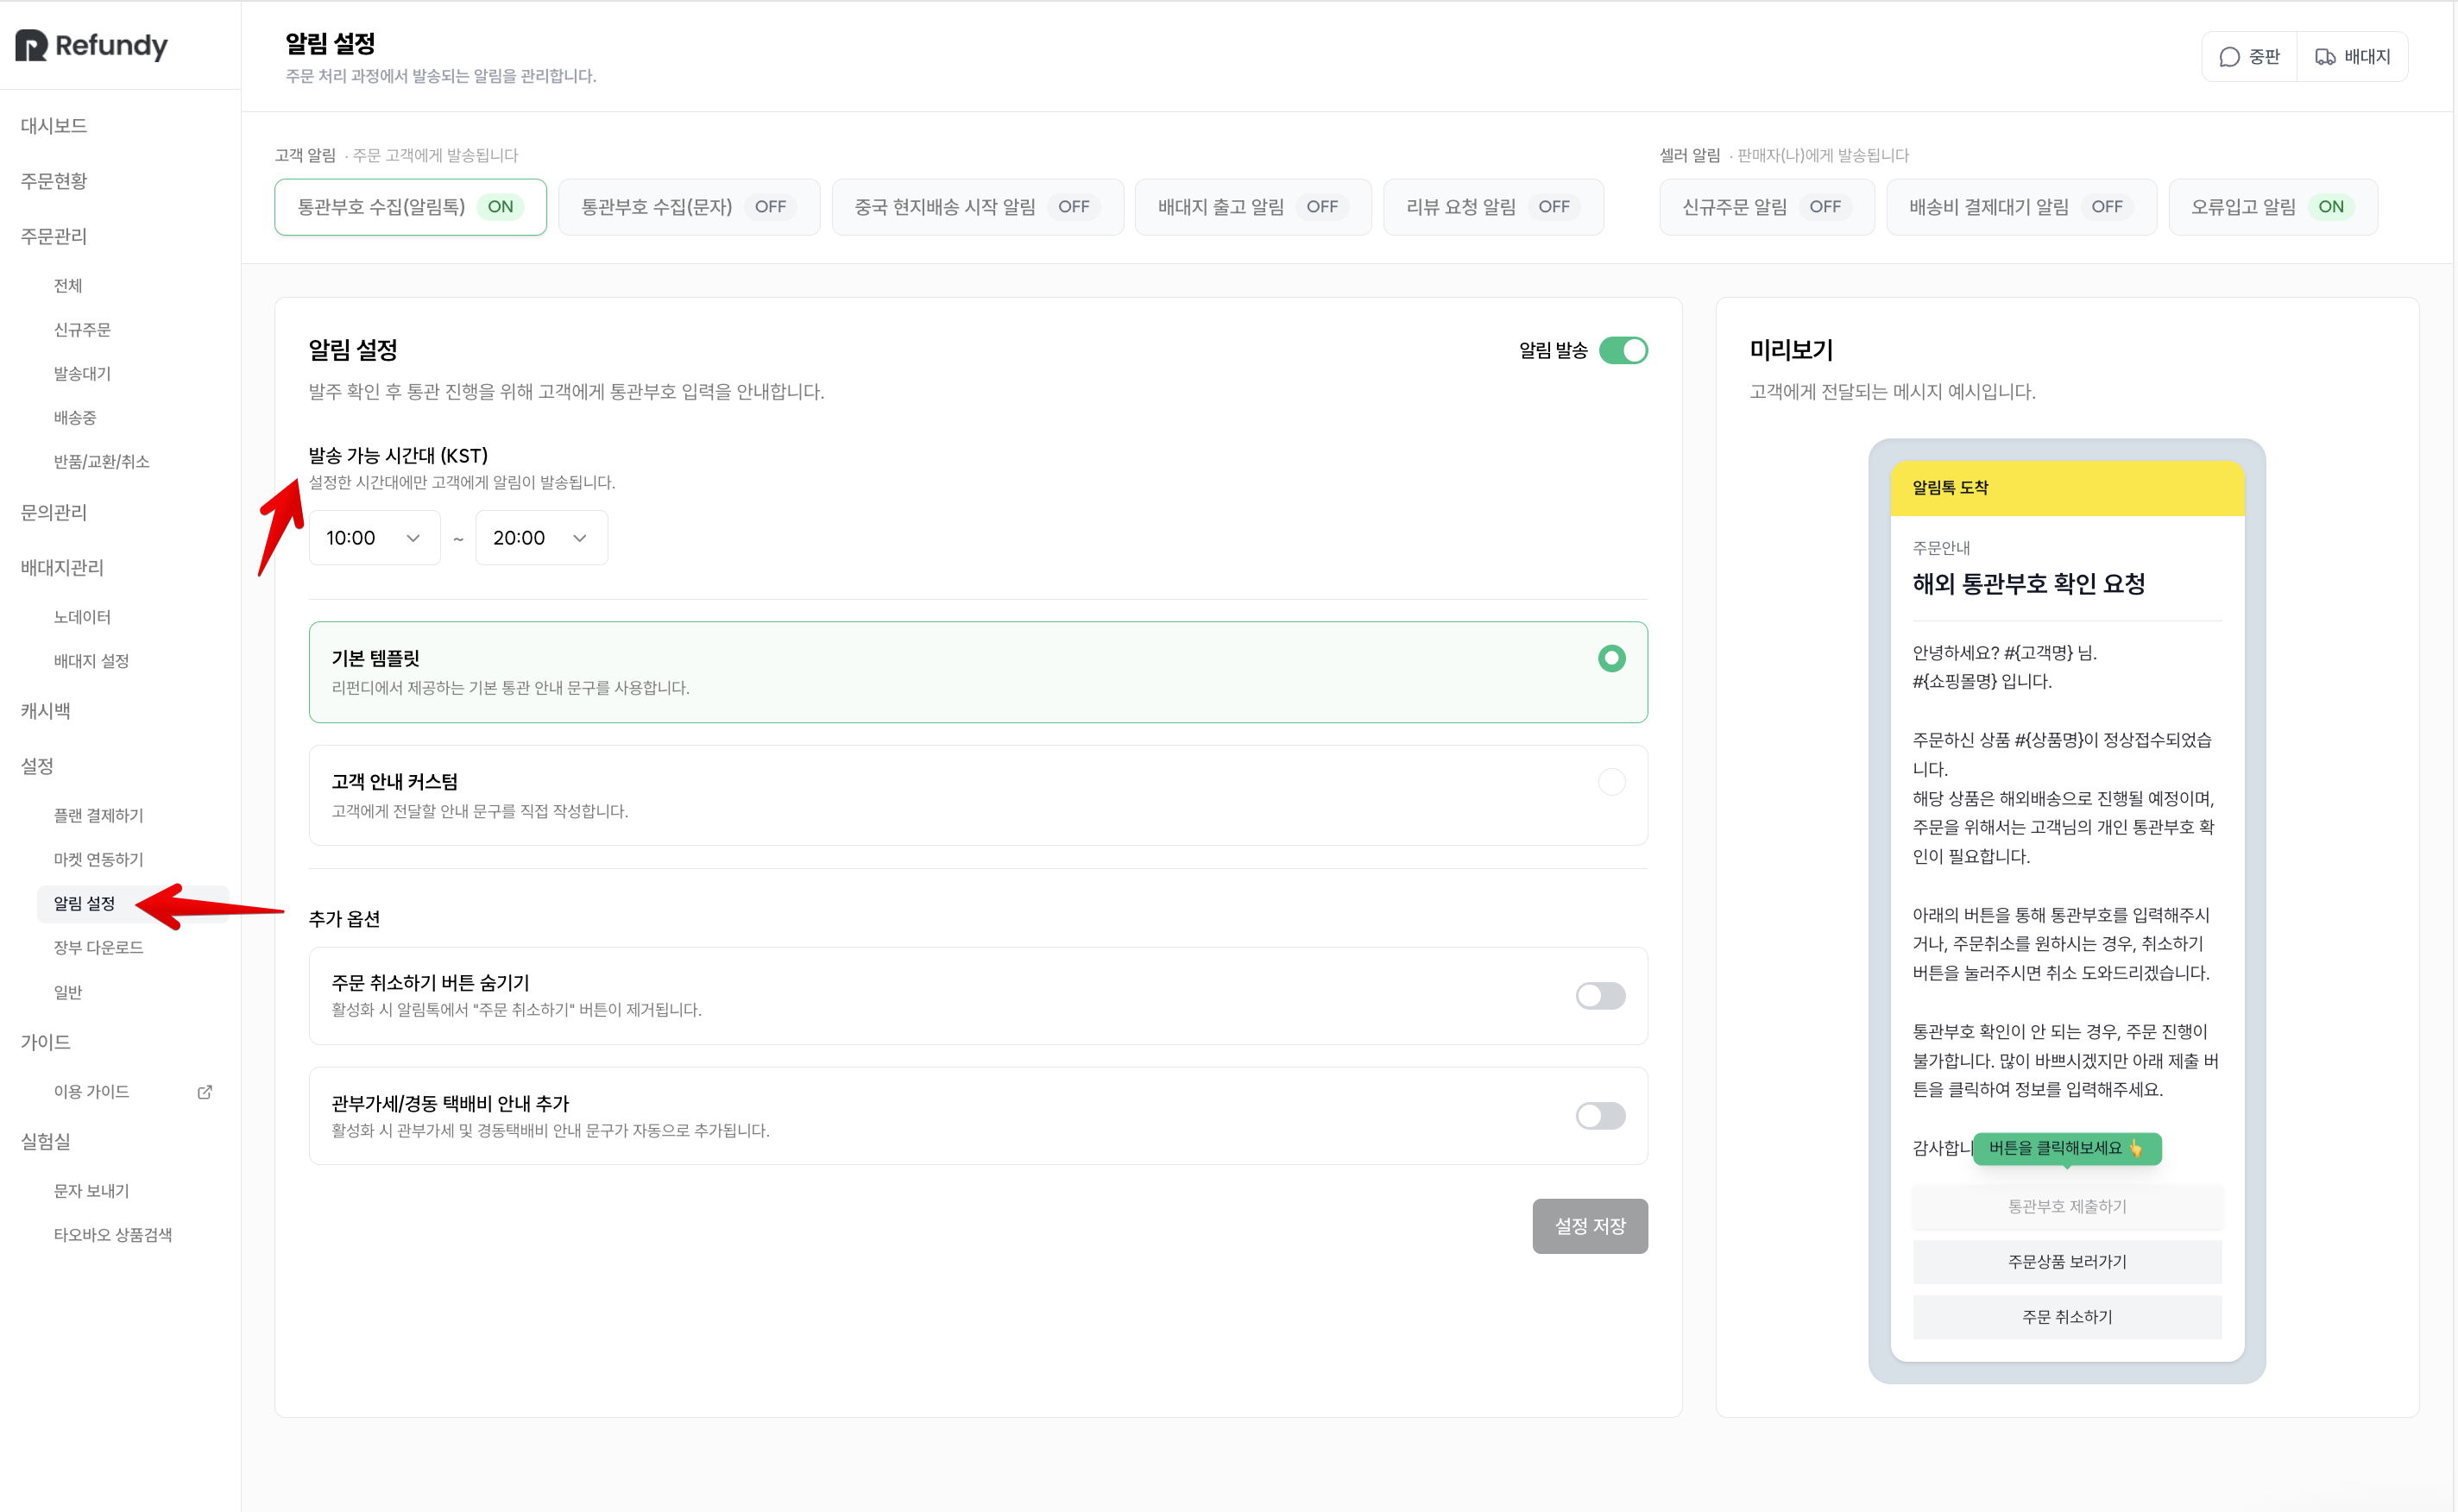Click the external link icon beside 이용 가이드
Screen dimensions: 2458x1512
pyautogui.click(x=205, y=1091)
